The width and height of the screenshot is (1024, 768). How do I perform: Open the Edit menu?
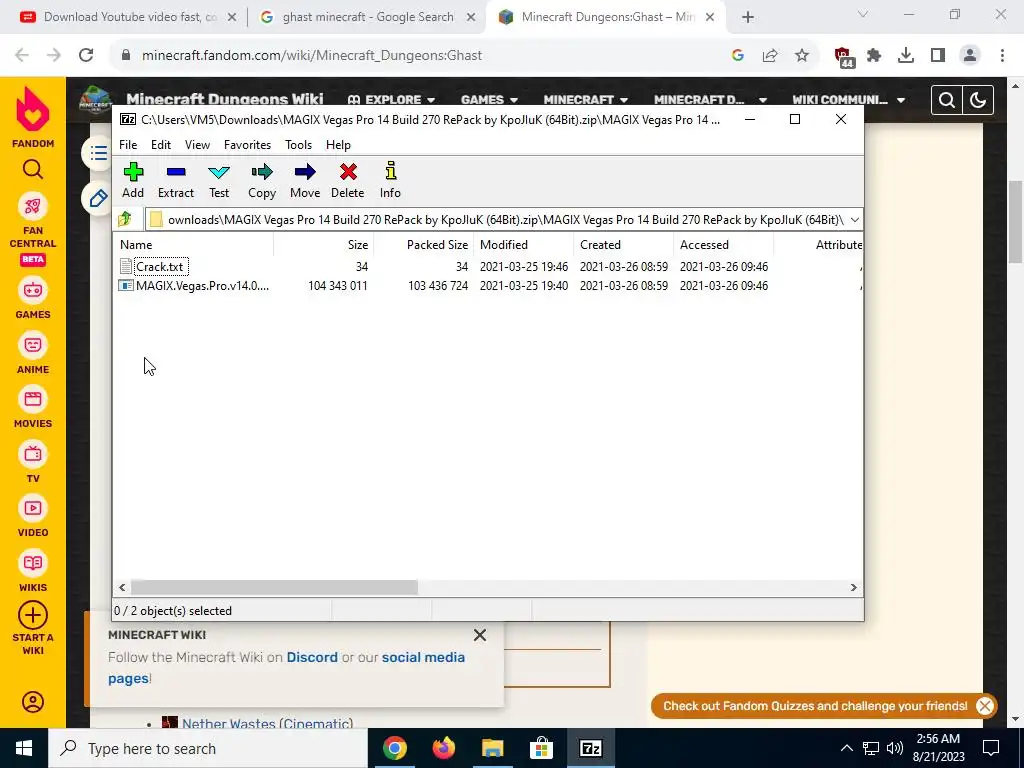point(161,145)
